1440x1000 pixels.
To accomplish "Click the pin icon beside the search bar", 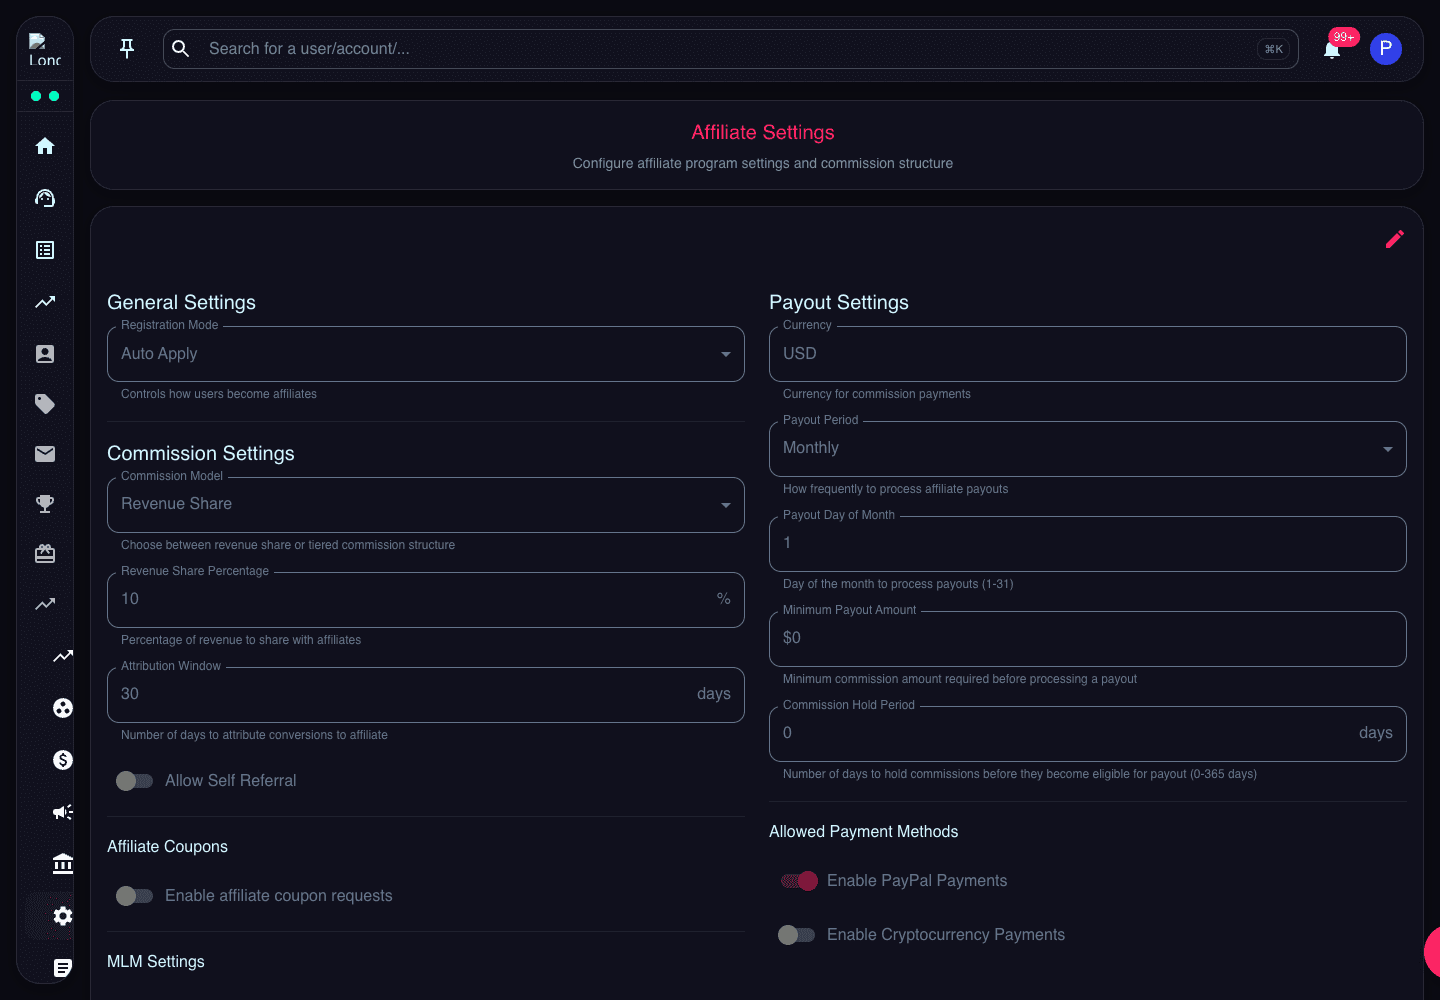I will 127,48.
